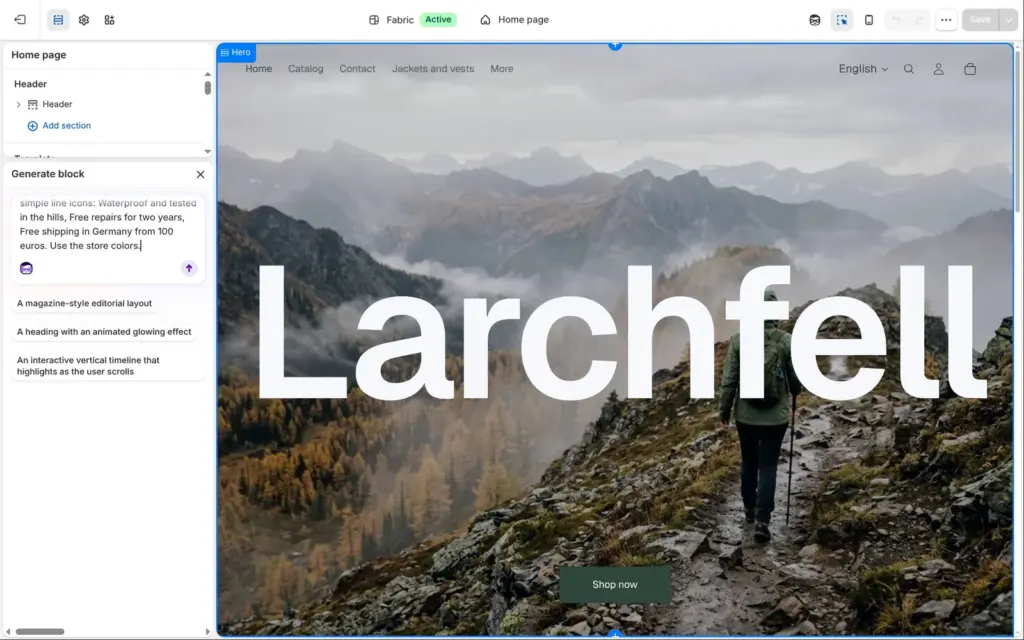Click the Catalog nav link in preview
The width and height of the screenshot is (1024, 640).
[x=306, y=69]
